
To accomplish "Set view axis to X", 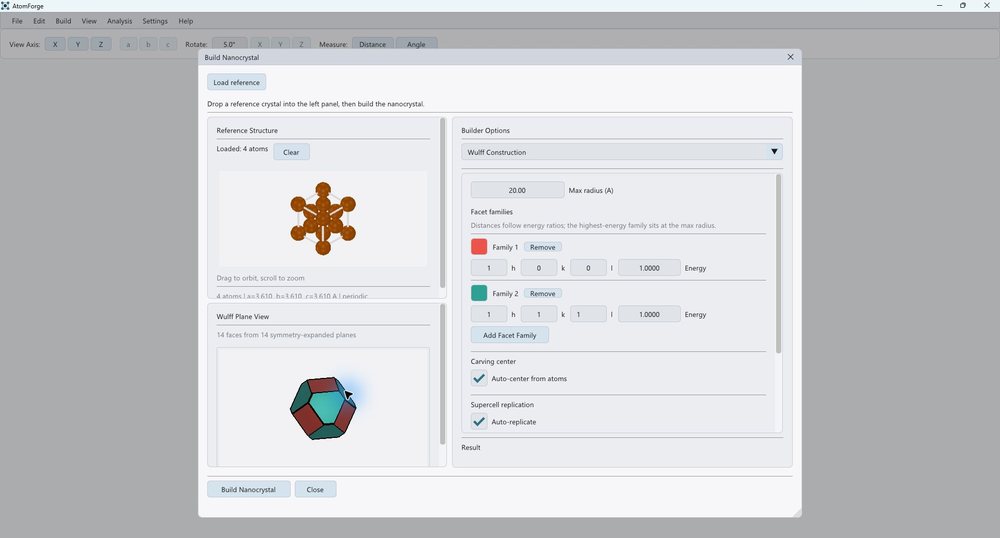I will click(x=55, y=44).
